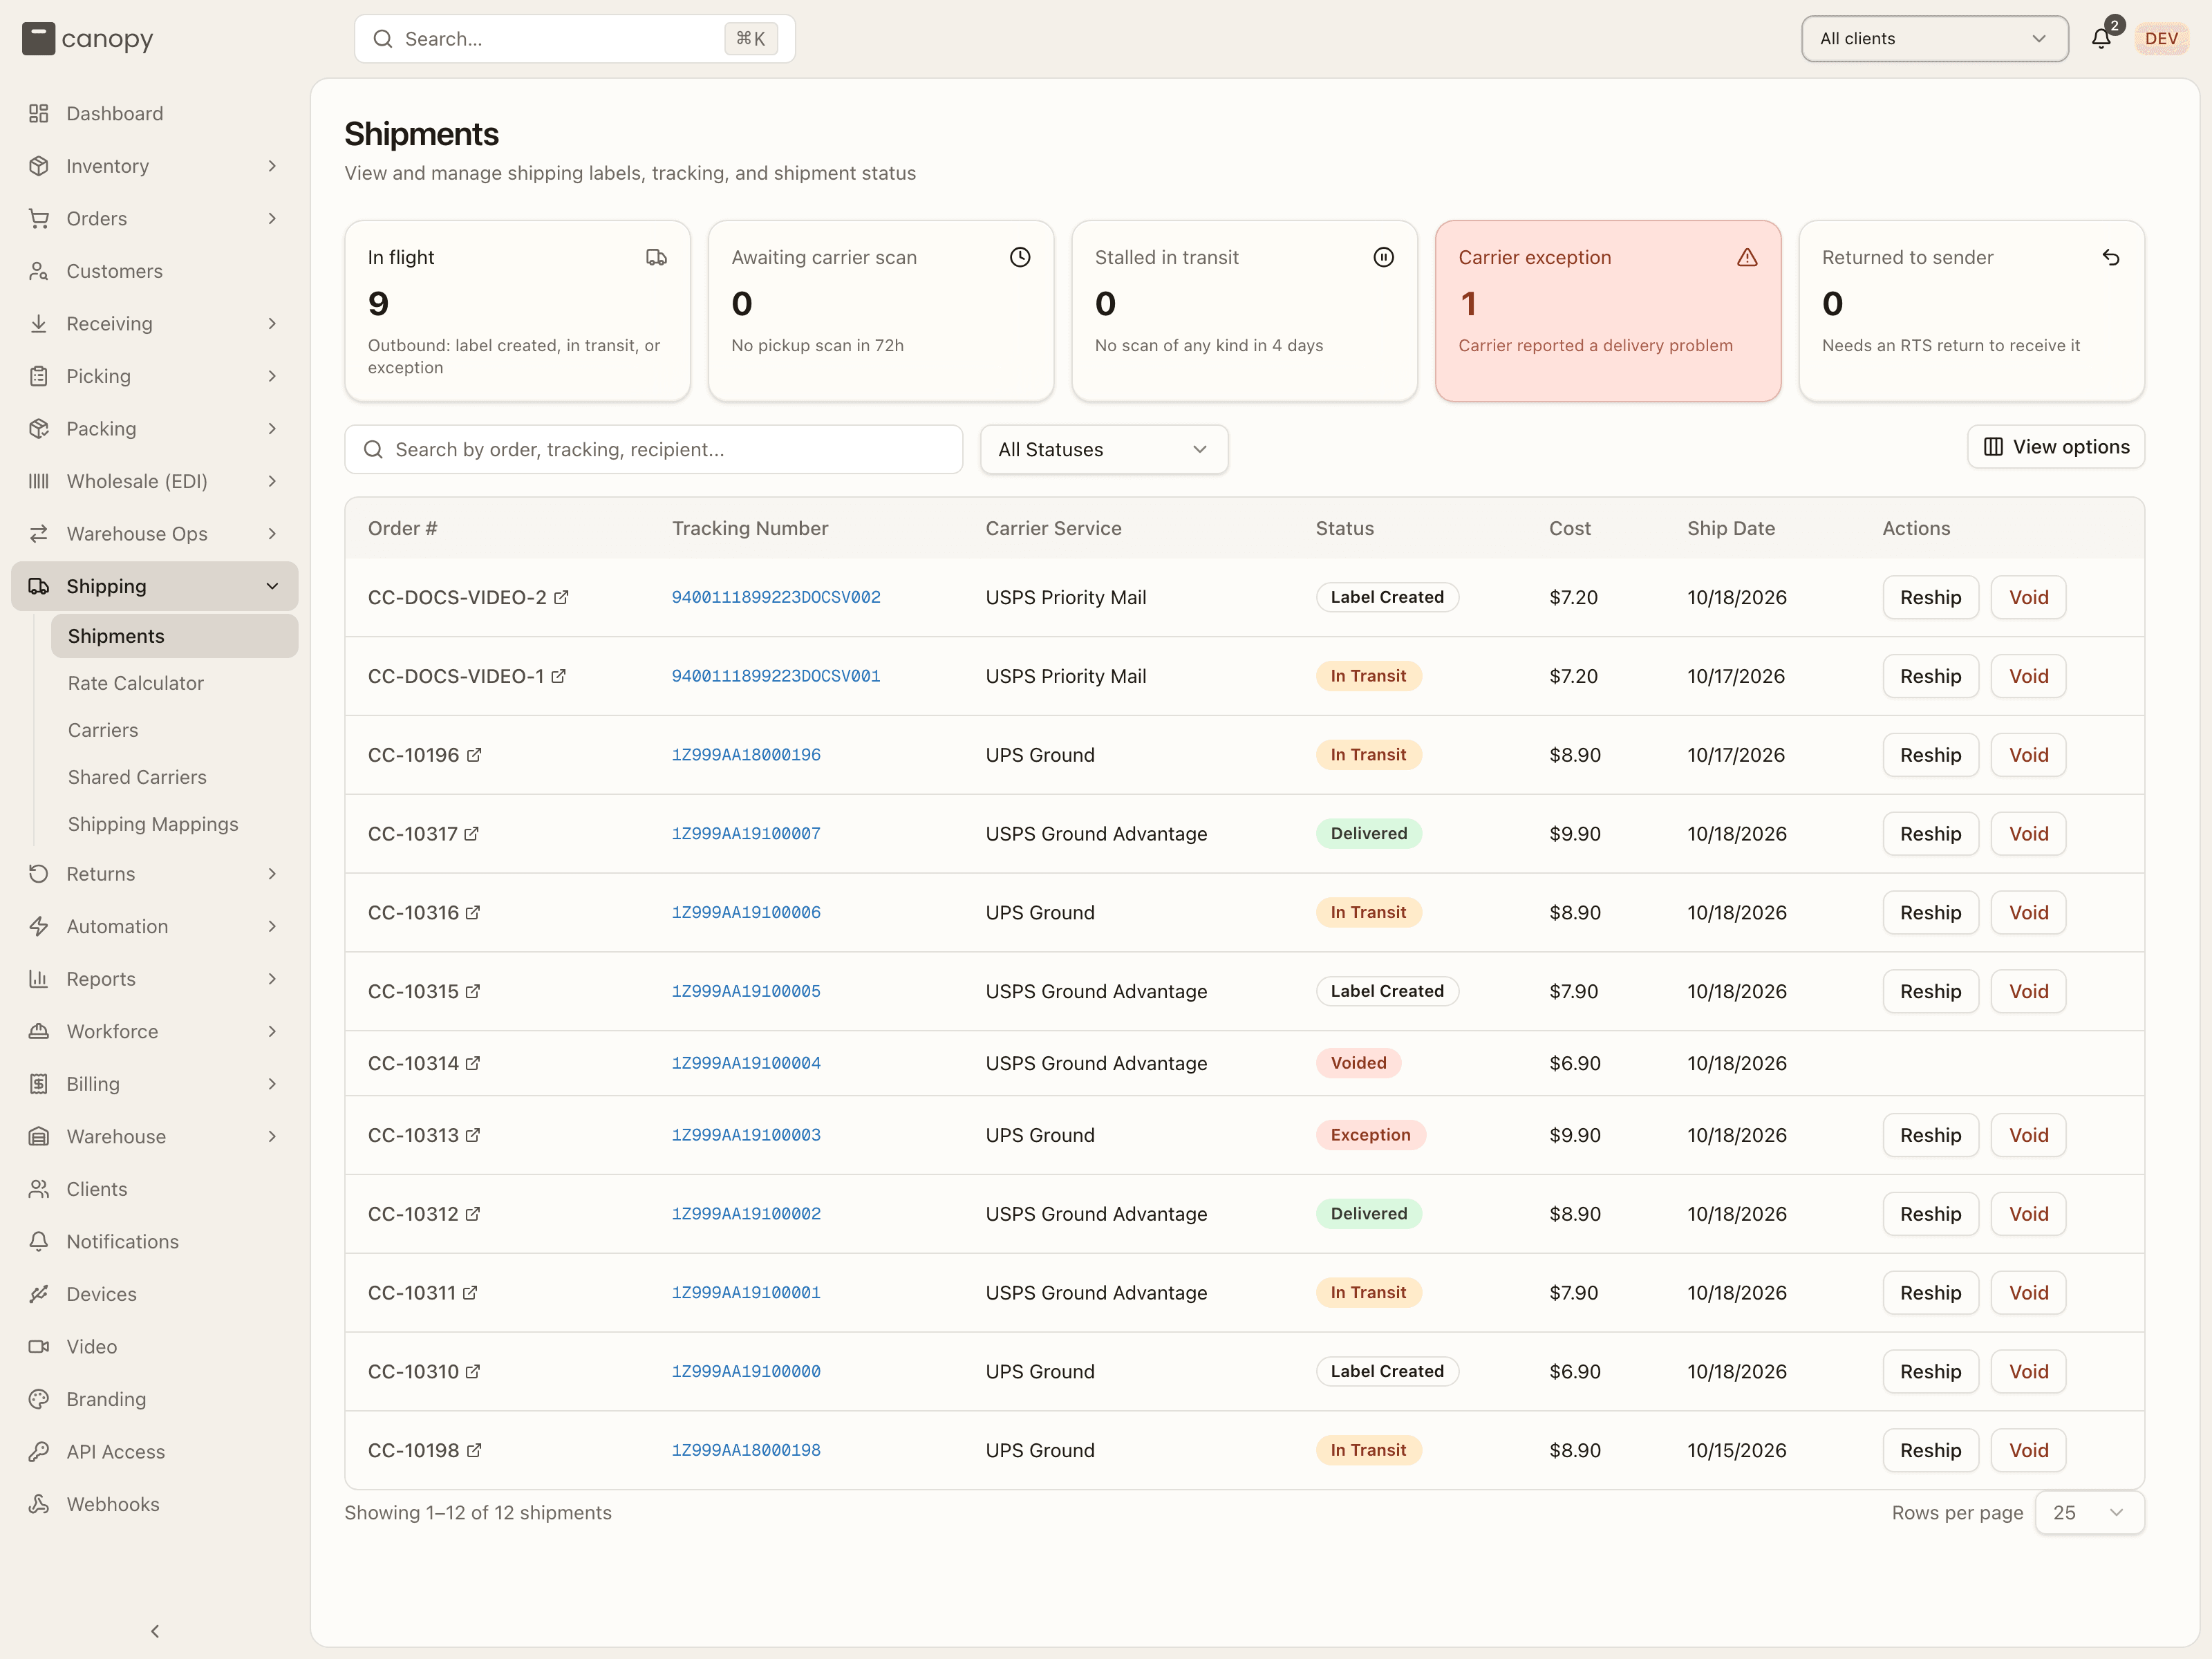Expand the Warehouse Ops section
2212x1659 pixels.
155,534
